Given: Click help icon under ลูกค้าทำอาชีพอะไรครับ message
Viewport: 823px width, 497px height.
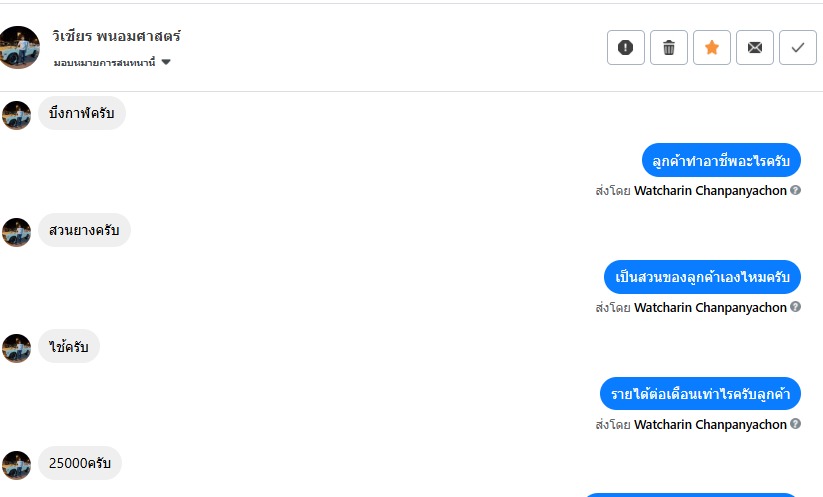Looking at the screenshot, I should point(796,190).
